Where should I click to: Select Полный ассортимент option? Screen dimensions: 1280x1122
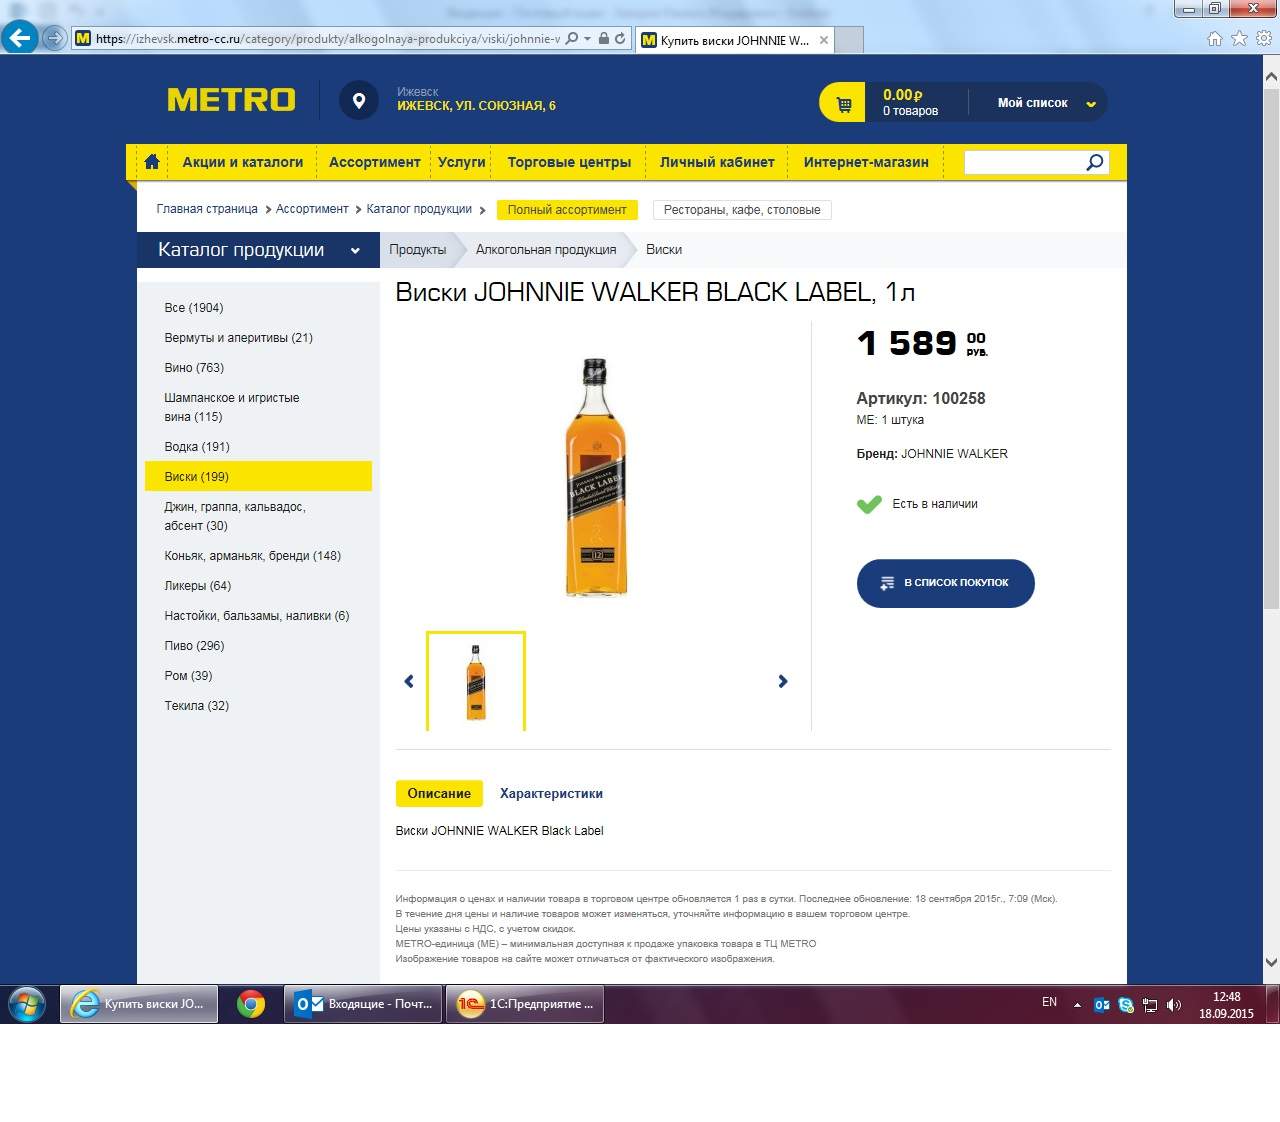click(567, 210)
